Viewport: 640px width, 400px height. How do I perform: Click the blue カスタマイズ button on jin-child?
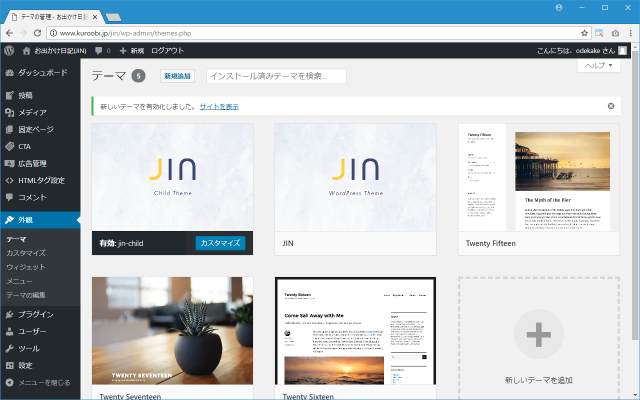tap(220, 243)
